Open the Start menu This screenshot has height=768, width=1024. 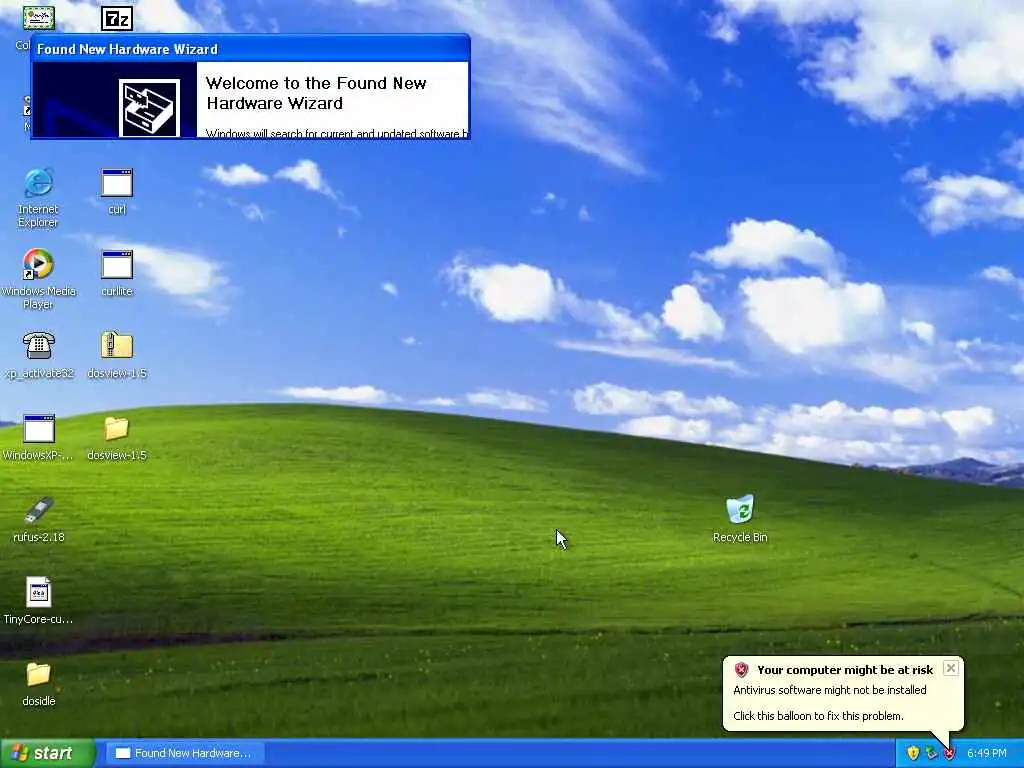48,753
